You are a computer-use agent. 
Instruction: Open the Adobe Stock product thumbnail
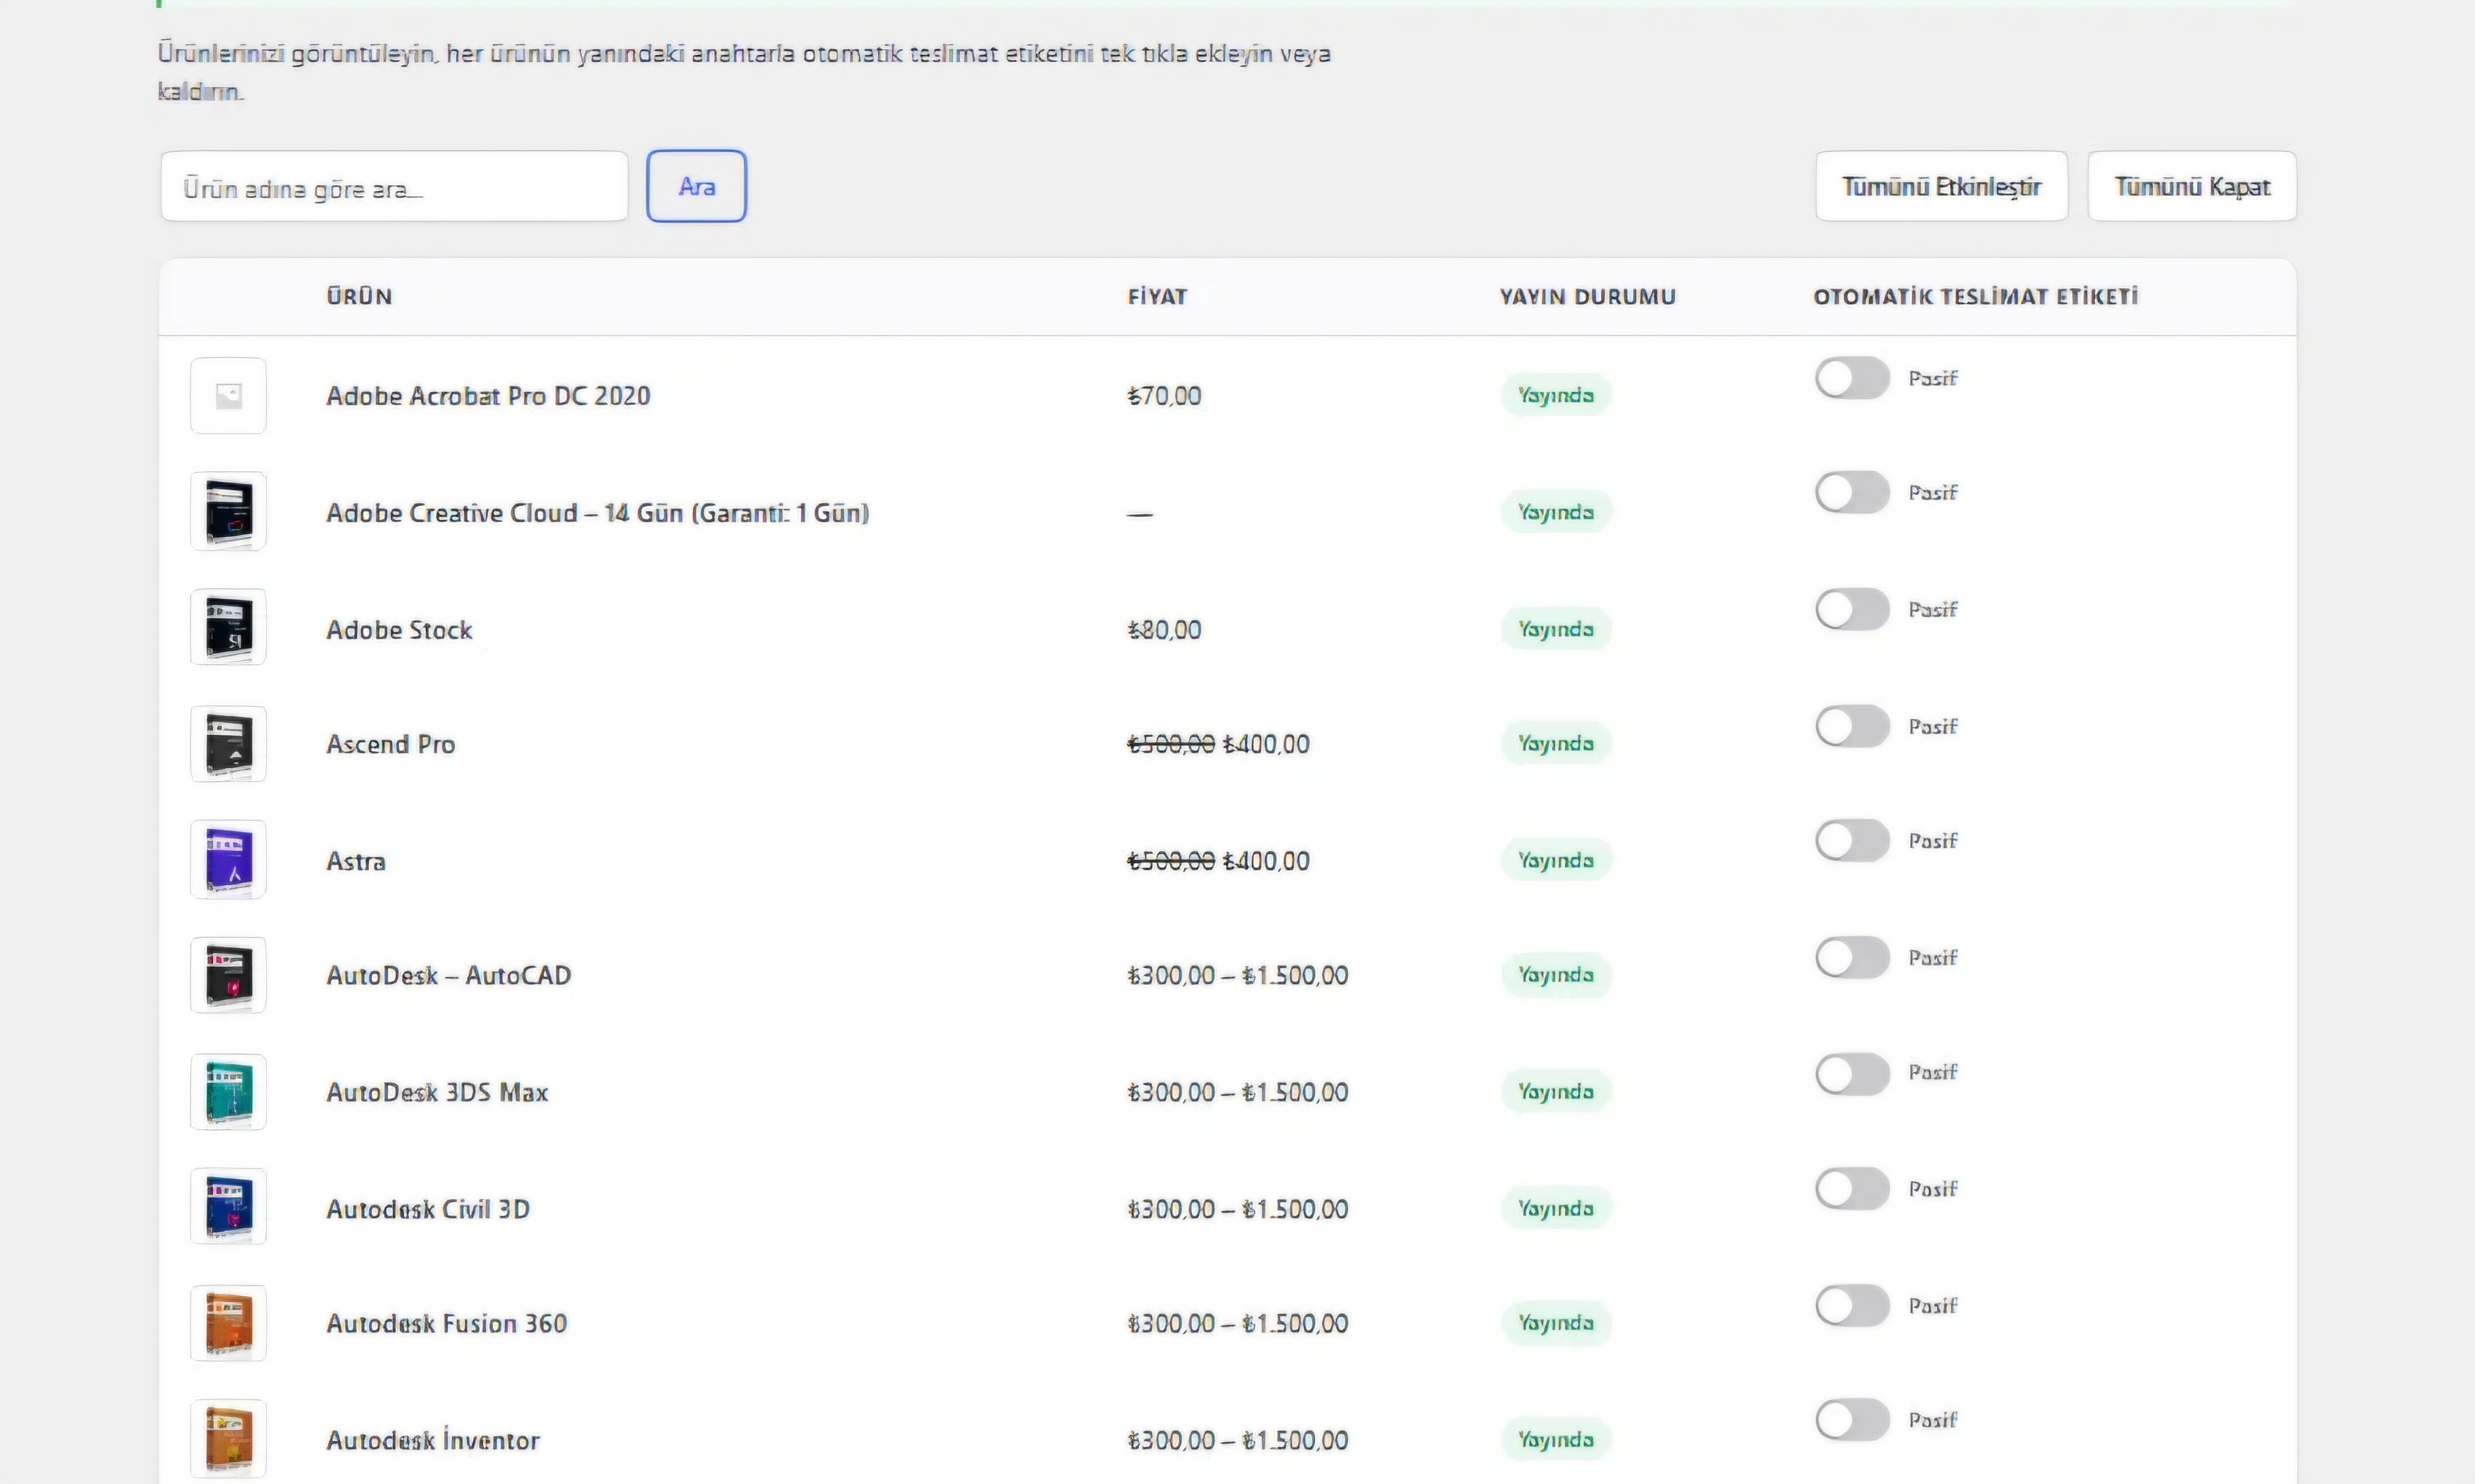coord(228,627)
